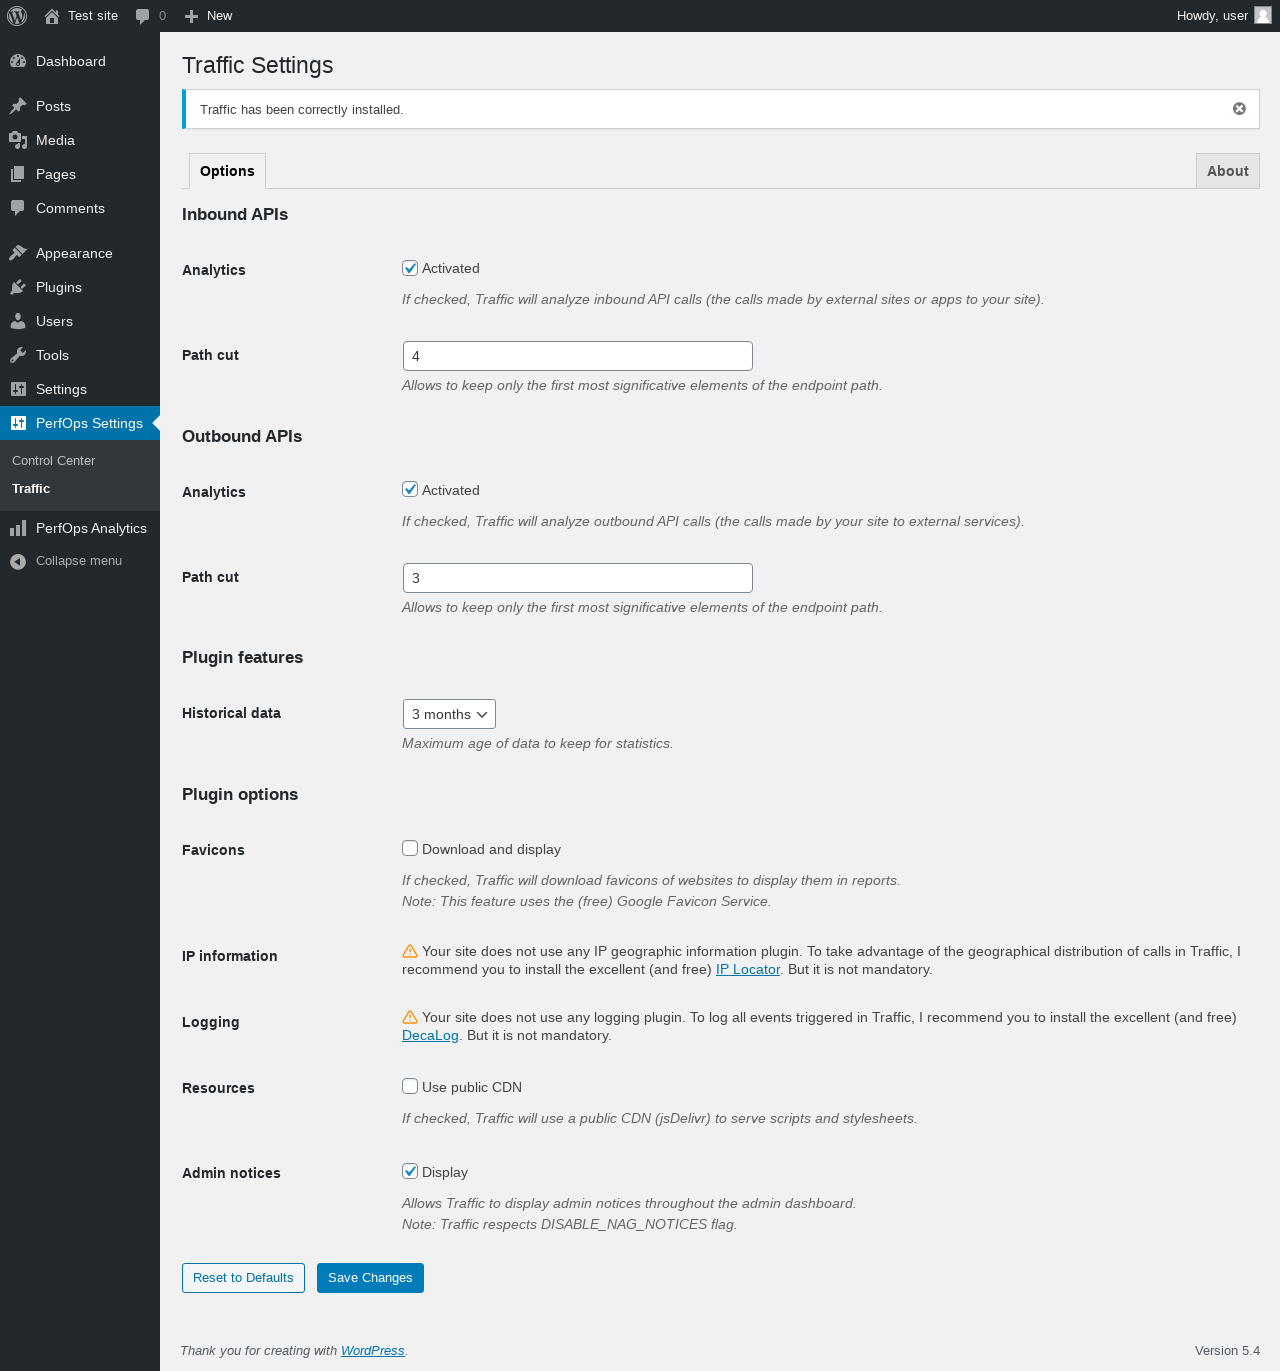
Task: Click the Save Changes button
Action: (370, 1278)
